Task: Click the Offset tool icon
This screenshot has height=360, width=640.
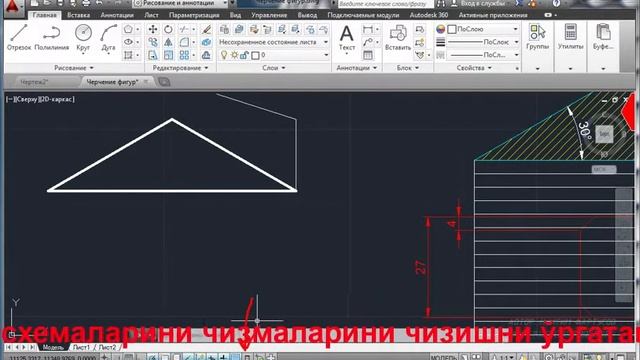Action: (x=206, y=55)
